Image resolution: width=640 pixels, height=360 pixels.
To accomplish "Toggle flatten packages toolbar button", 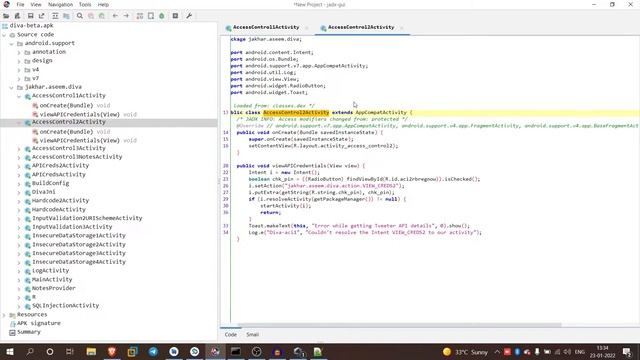I will pyautogui.click(x=66, y=16).
